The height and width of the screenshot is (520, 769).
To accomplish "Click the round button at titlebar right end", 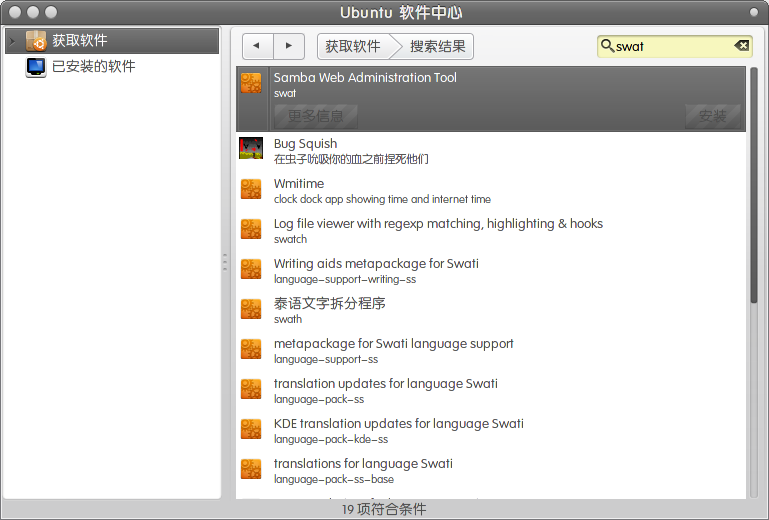I will pyautogui.click(x=754, y=12).
